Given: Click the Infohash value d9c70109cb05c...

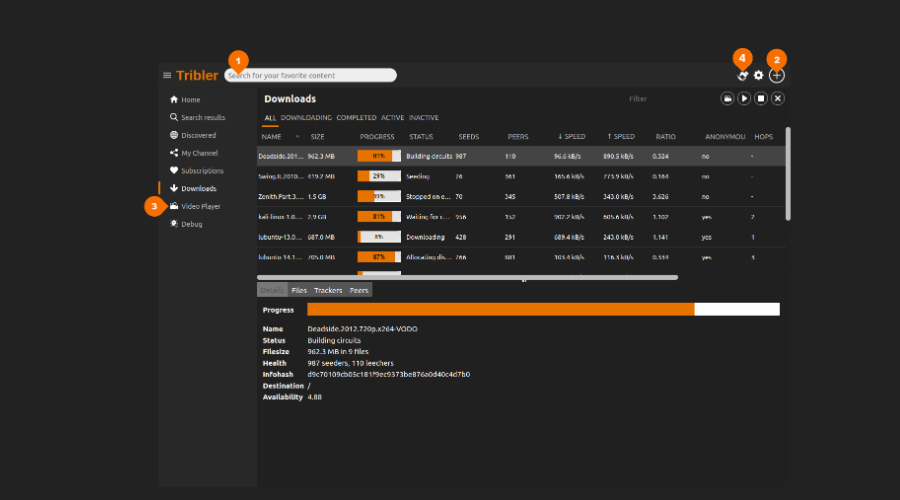Looking at the screenshot, I should [389, 374].
